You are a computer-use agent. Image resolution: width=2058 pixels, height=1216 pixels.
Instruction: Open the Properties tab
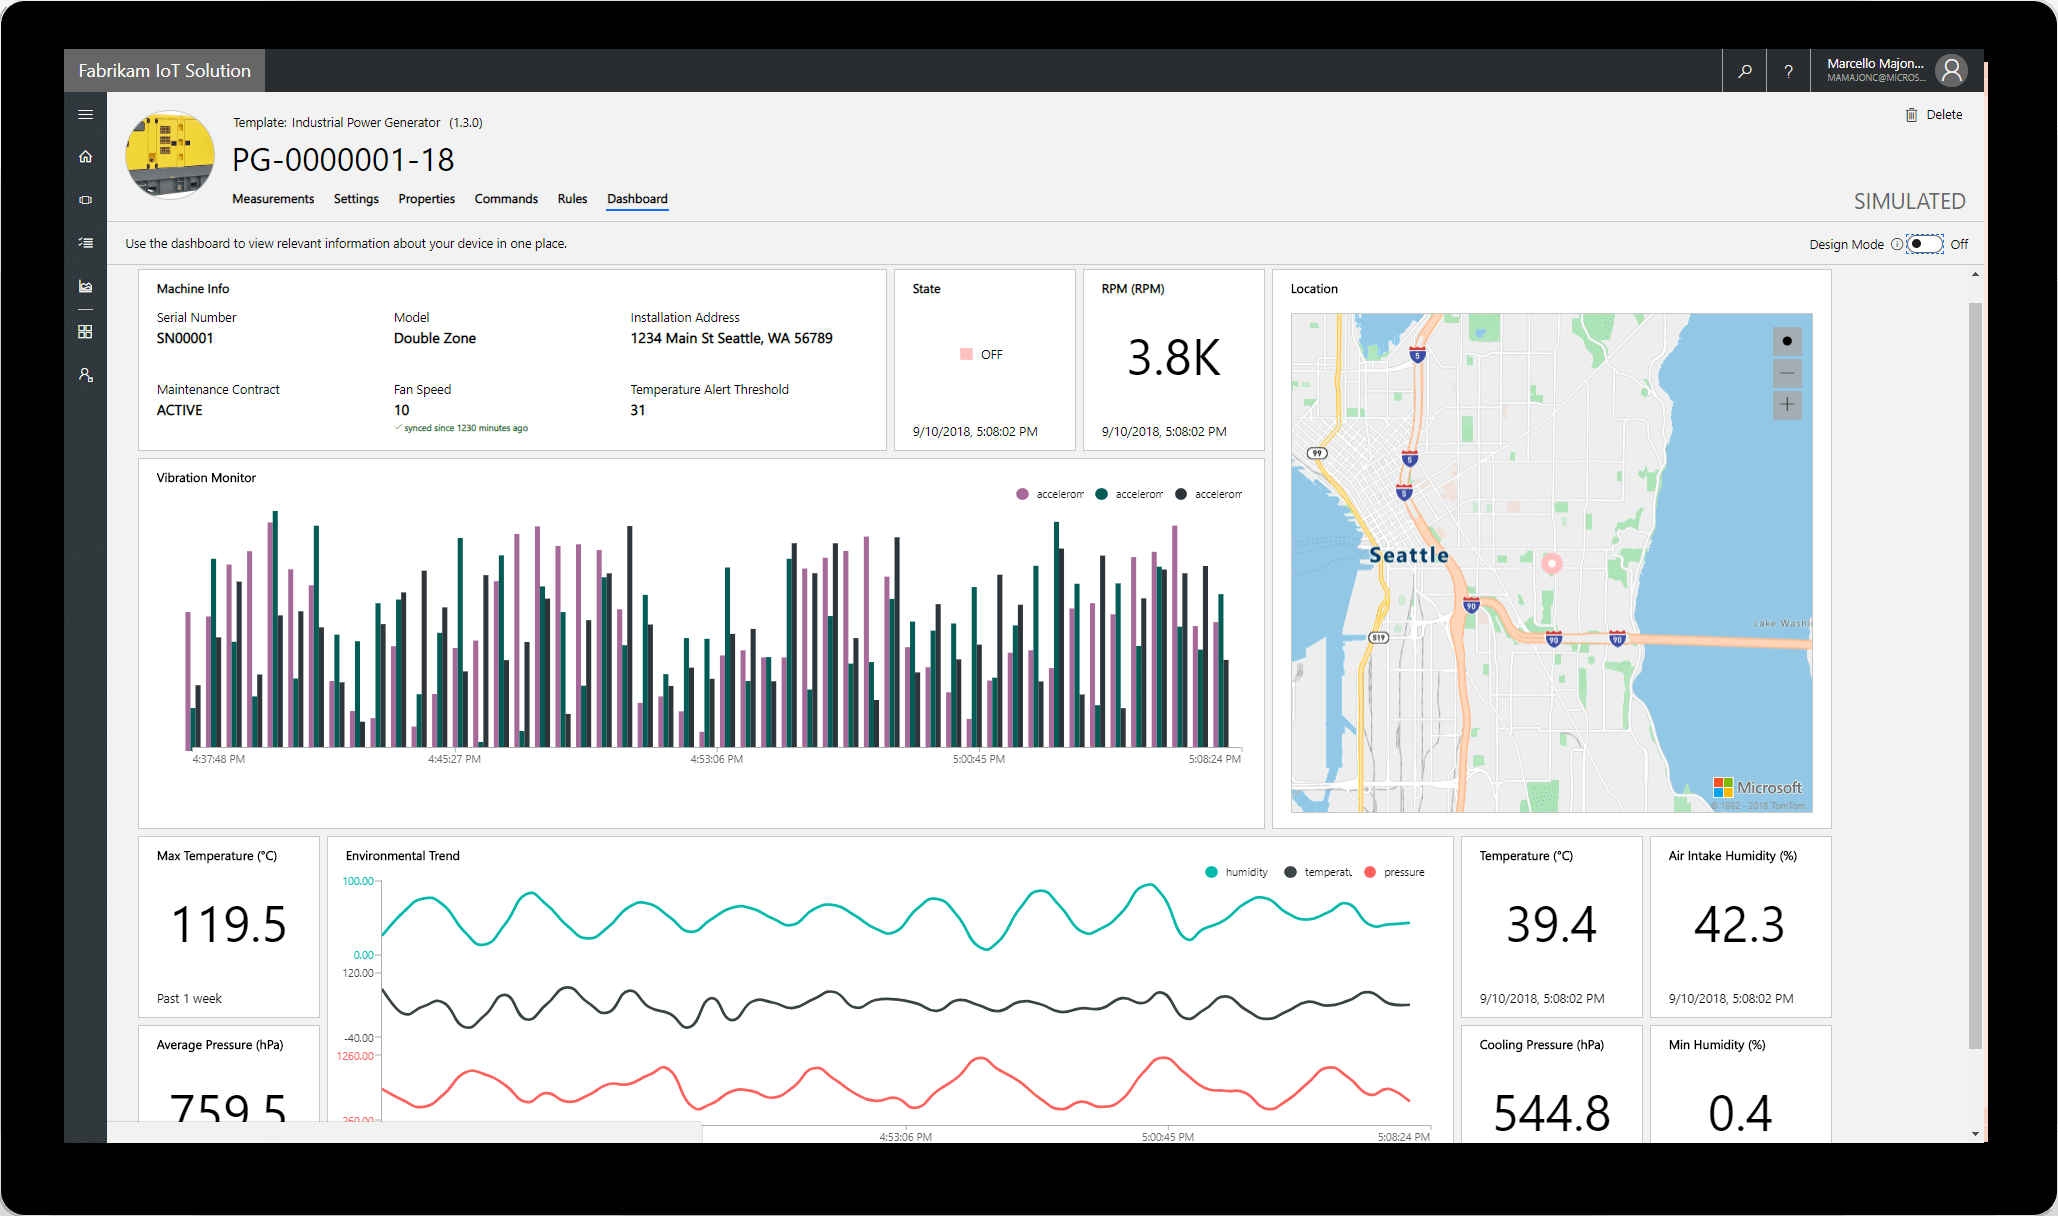pos(426,199)
